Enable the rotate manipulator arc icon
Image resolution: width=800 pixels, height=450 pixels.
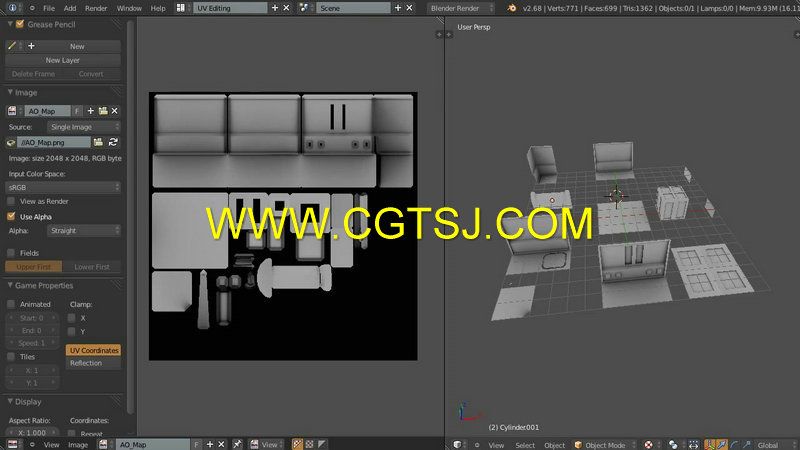735,445
